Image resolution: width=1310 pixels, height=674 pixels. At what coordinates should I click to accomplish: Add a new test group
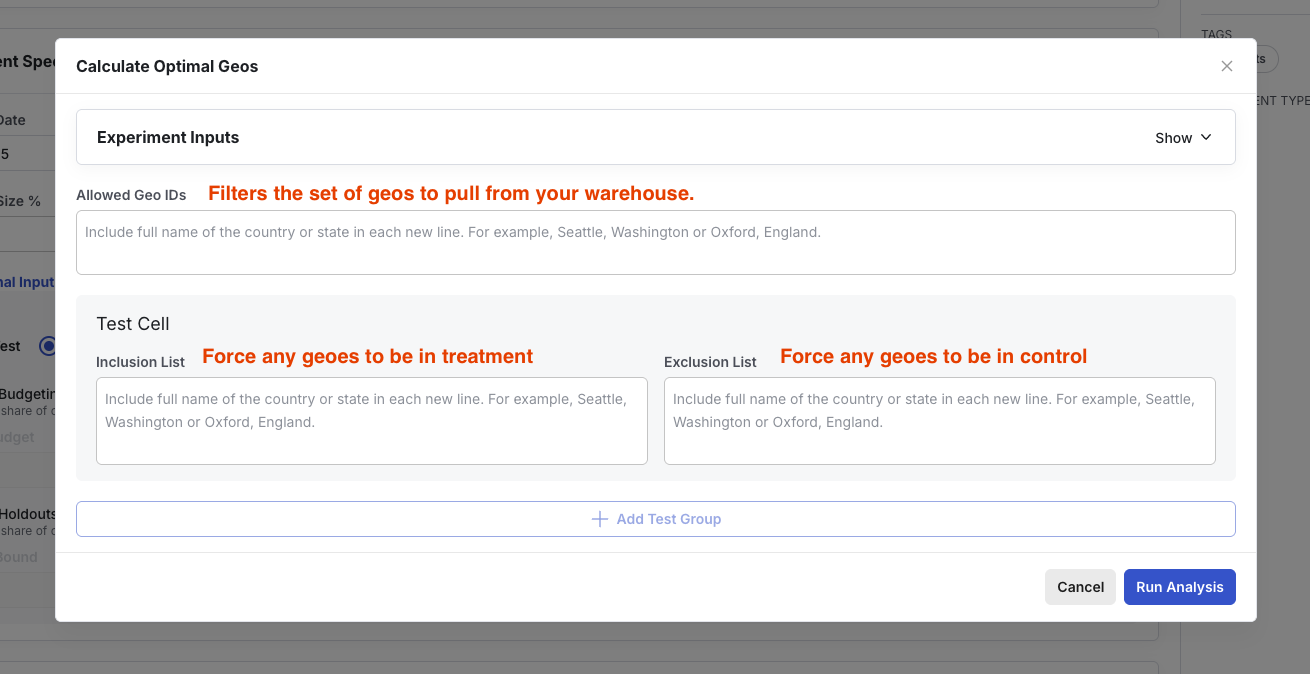(x=656, y=519)
